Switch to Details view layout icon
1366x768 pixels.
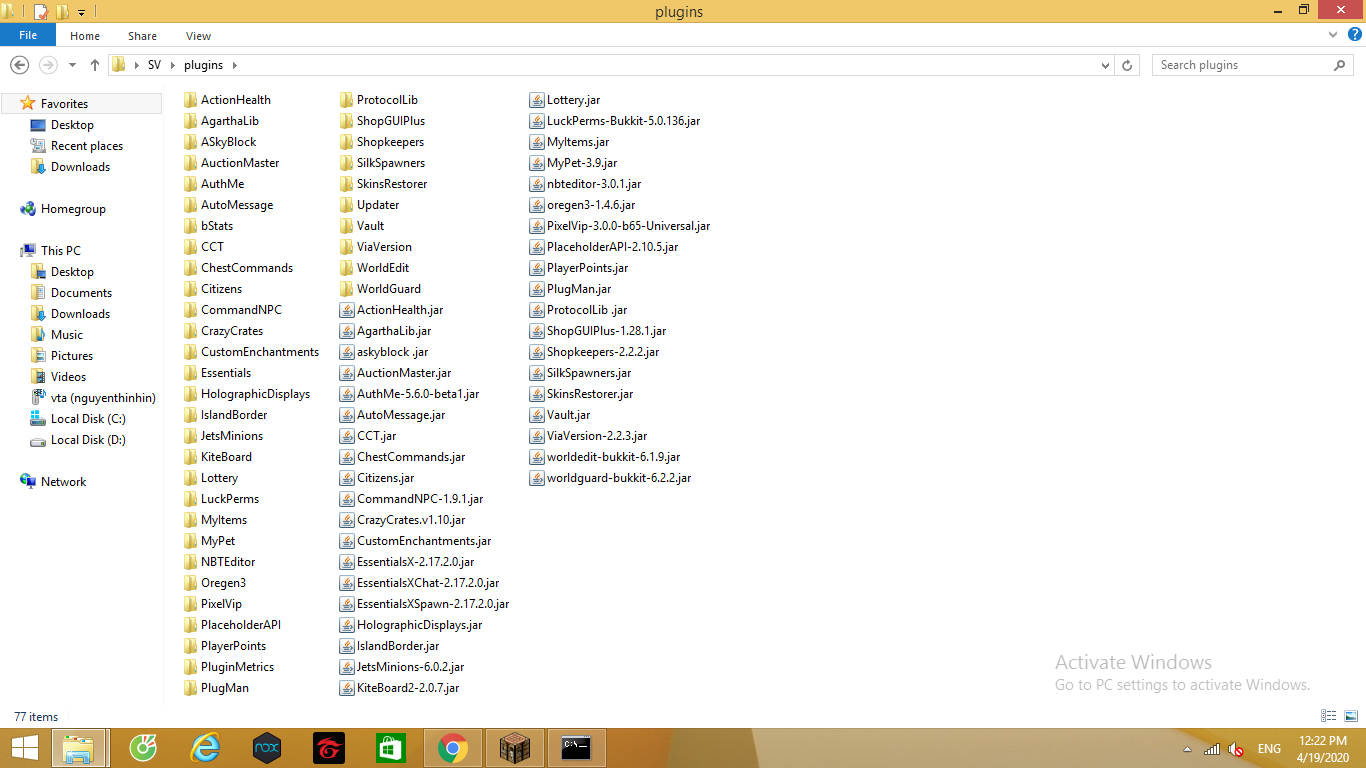pyautogui.click(x=1329, y=716)
